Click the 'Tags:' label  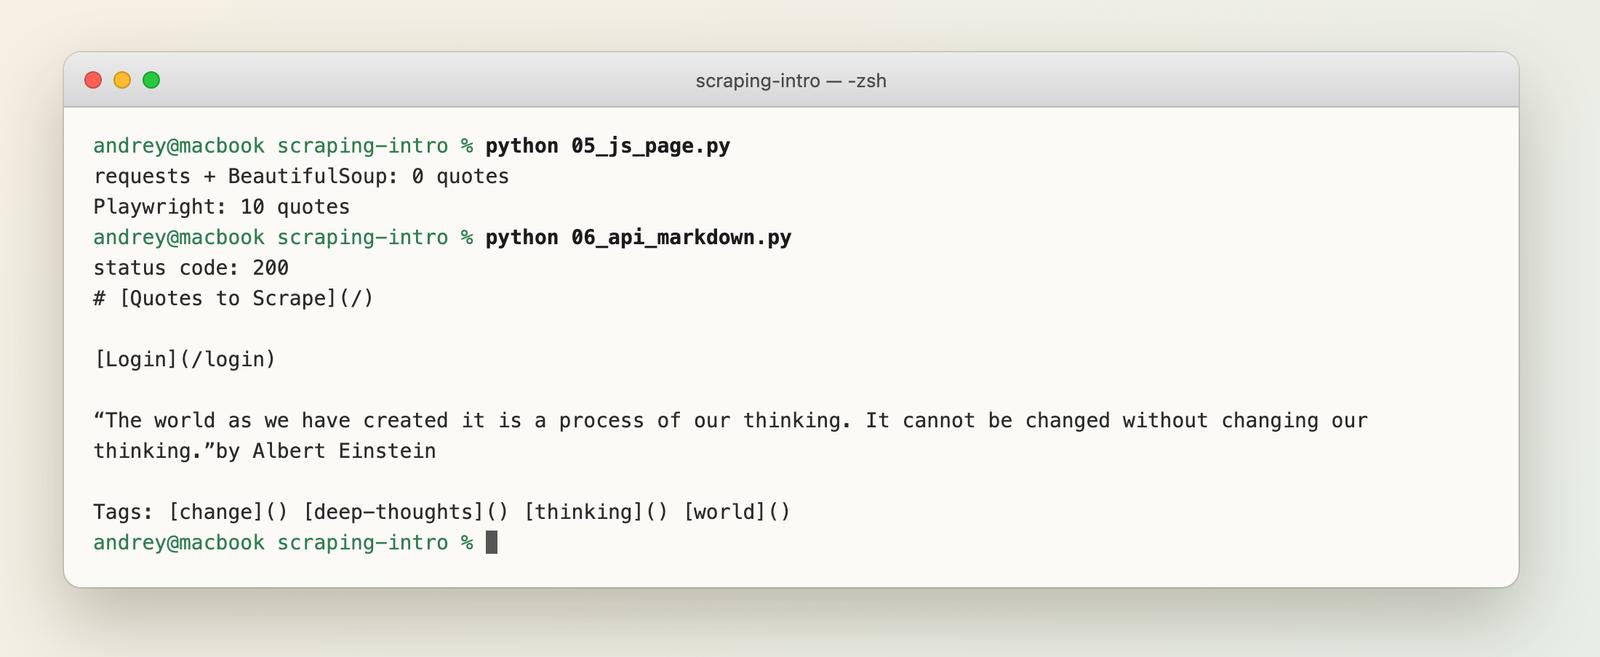(124, 512)
